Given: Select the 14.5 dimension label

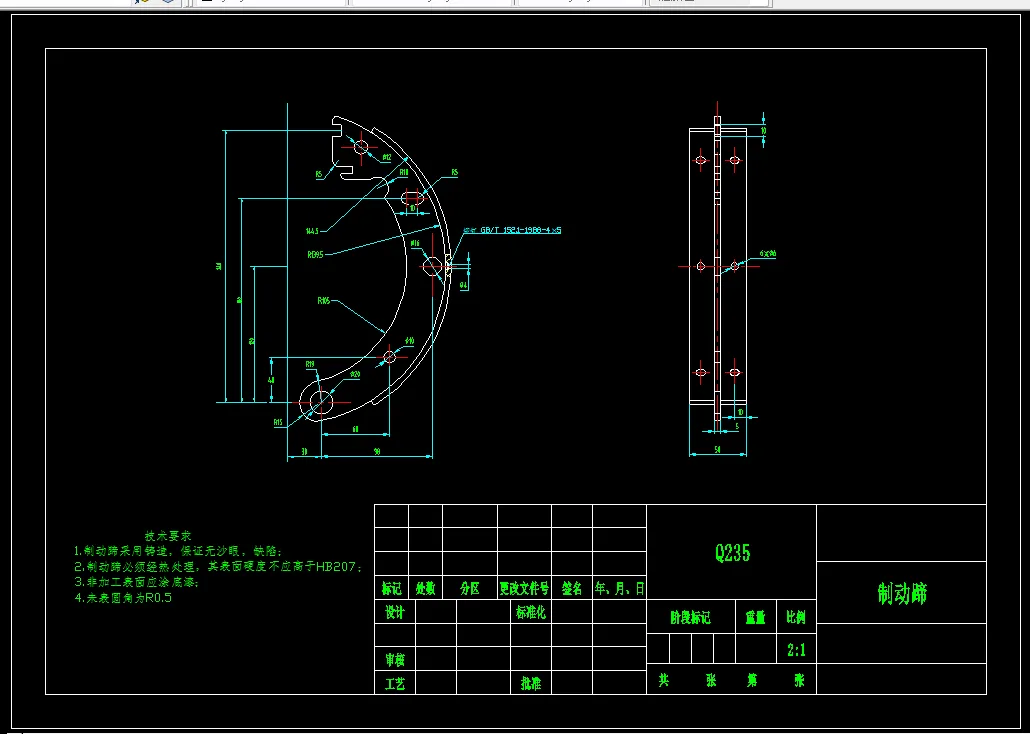Looking at the screenshot, I should point(312,231).
